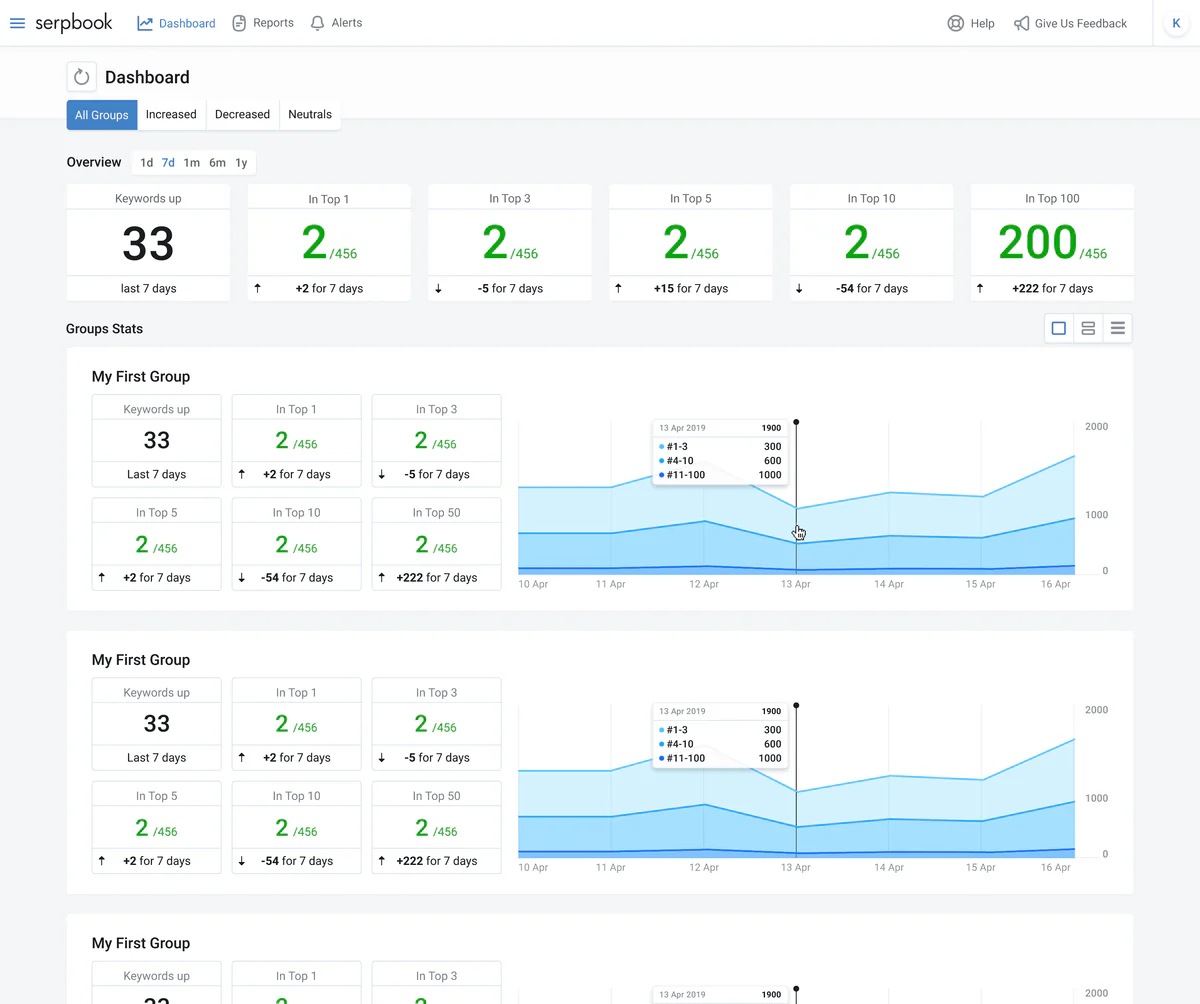The image size is (1200, 1004).
Task: Click the up arrow in overview In Top 5
Action: pos(619,289)
